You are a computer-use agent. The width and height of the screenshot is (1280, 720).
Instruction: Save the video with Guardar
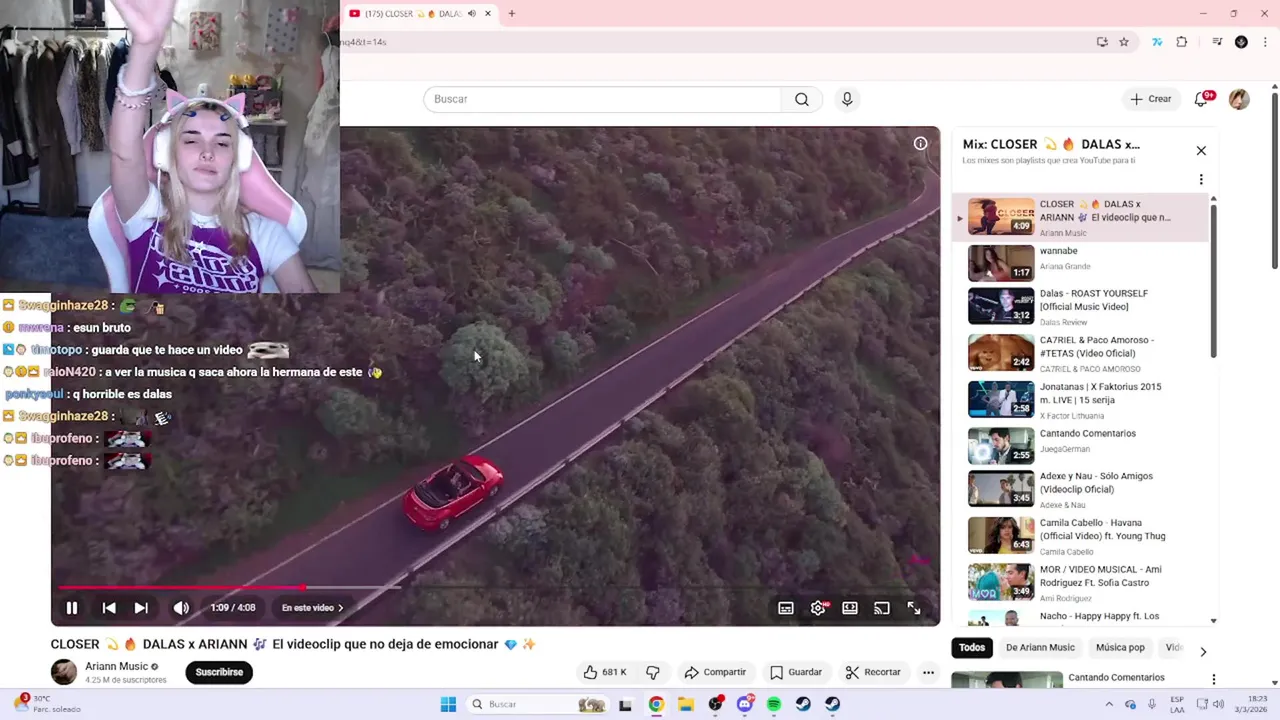point(796,672)
